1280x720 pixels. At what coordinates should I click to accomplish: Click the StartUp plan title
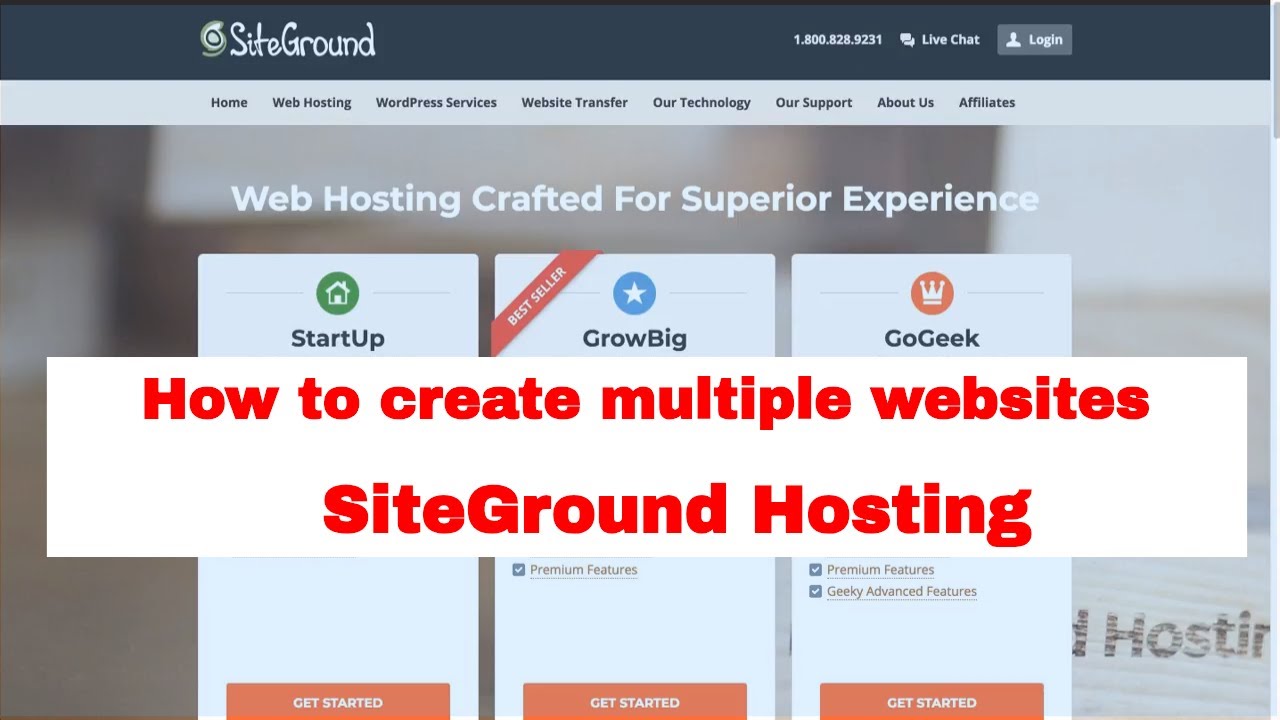point(338,338)
